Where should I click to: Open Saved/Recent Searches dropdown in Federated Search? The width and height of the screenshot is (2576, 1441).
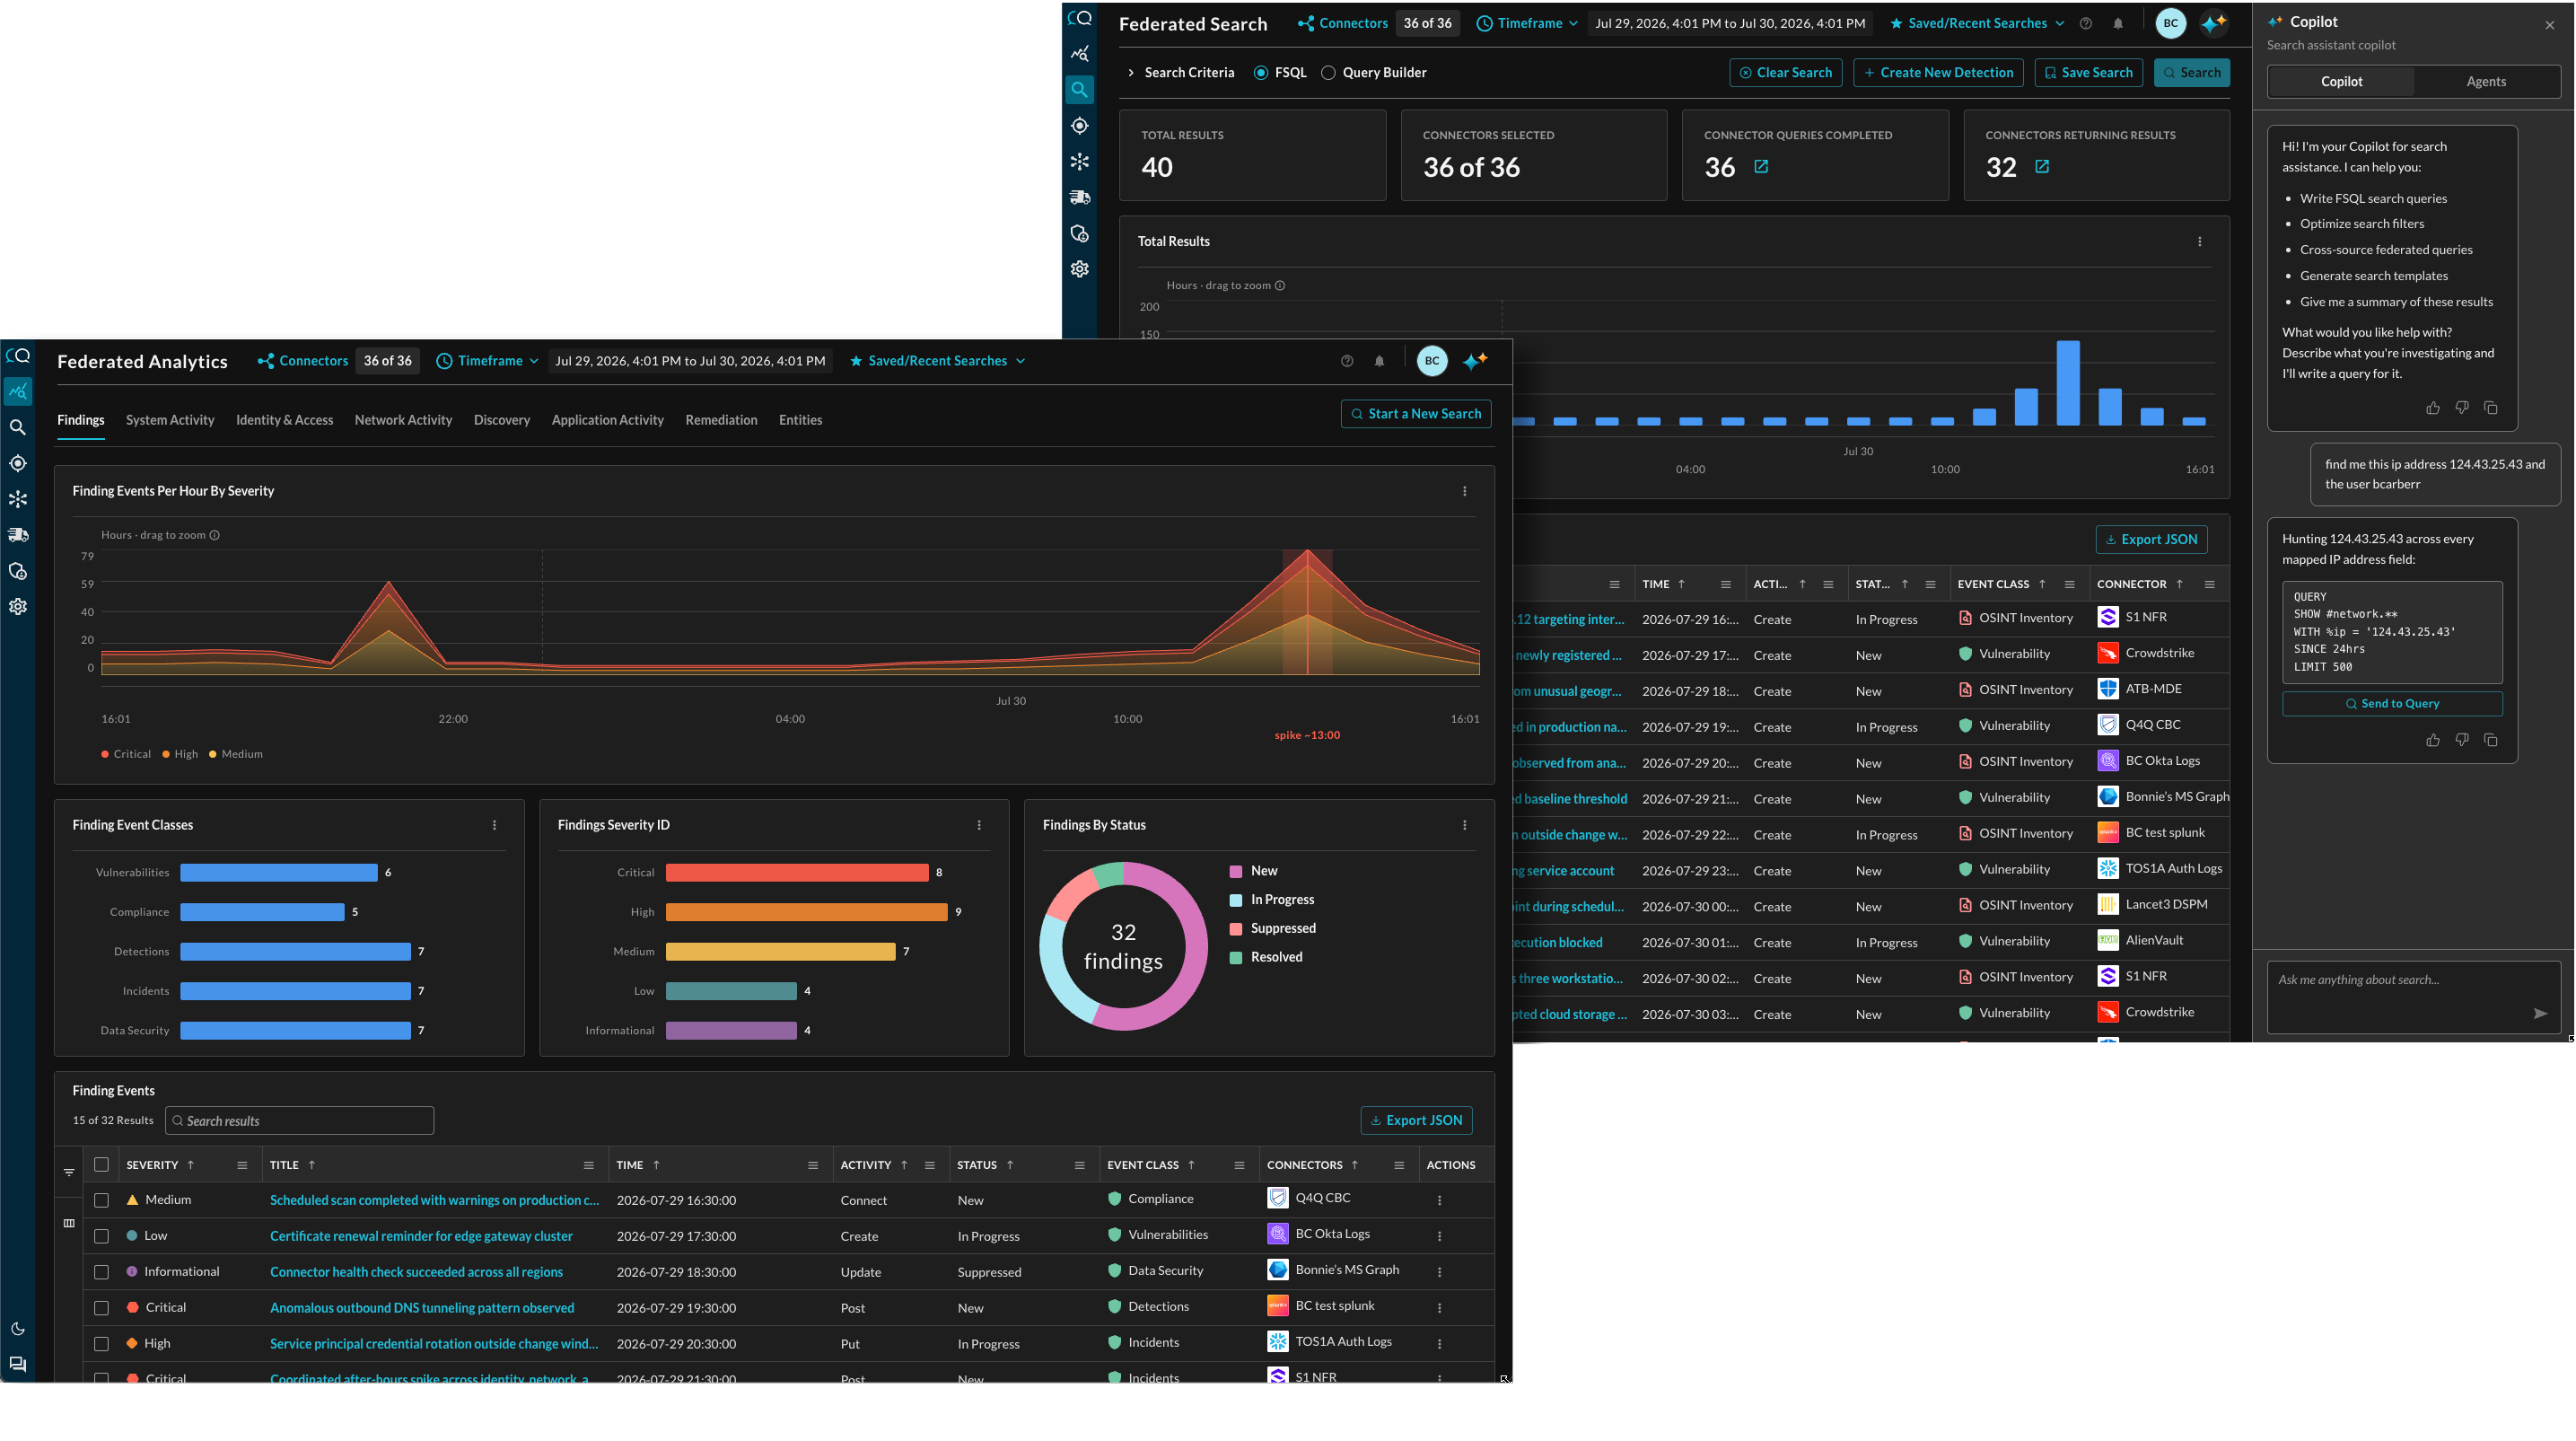[1977, 24]
